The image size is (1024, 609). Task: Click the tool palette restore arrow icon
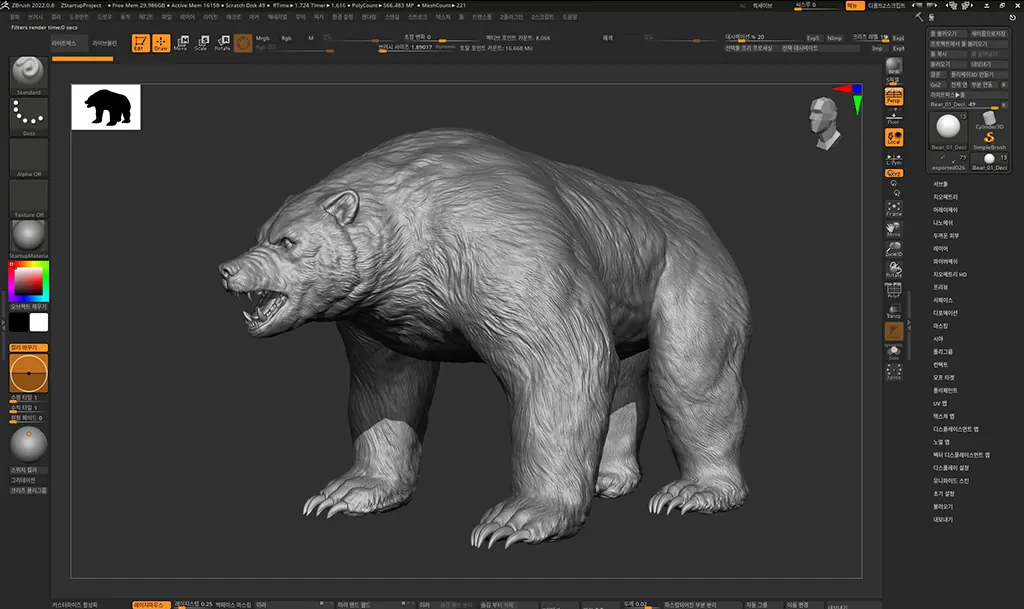[1012, 18]
